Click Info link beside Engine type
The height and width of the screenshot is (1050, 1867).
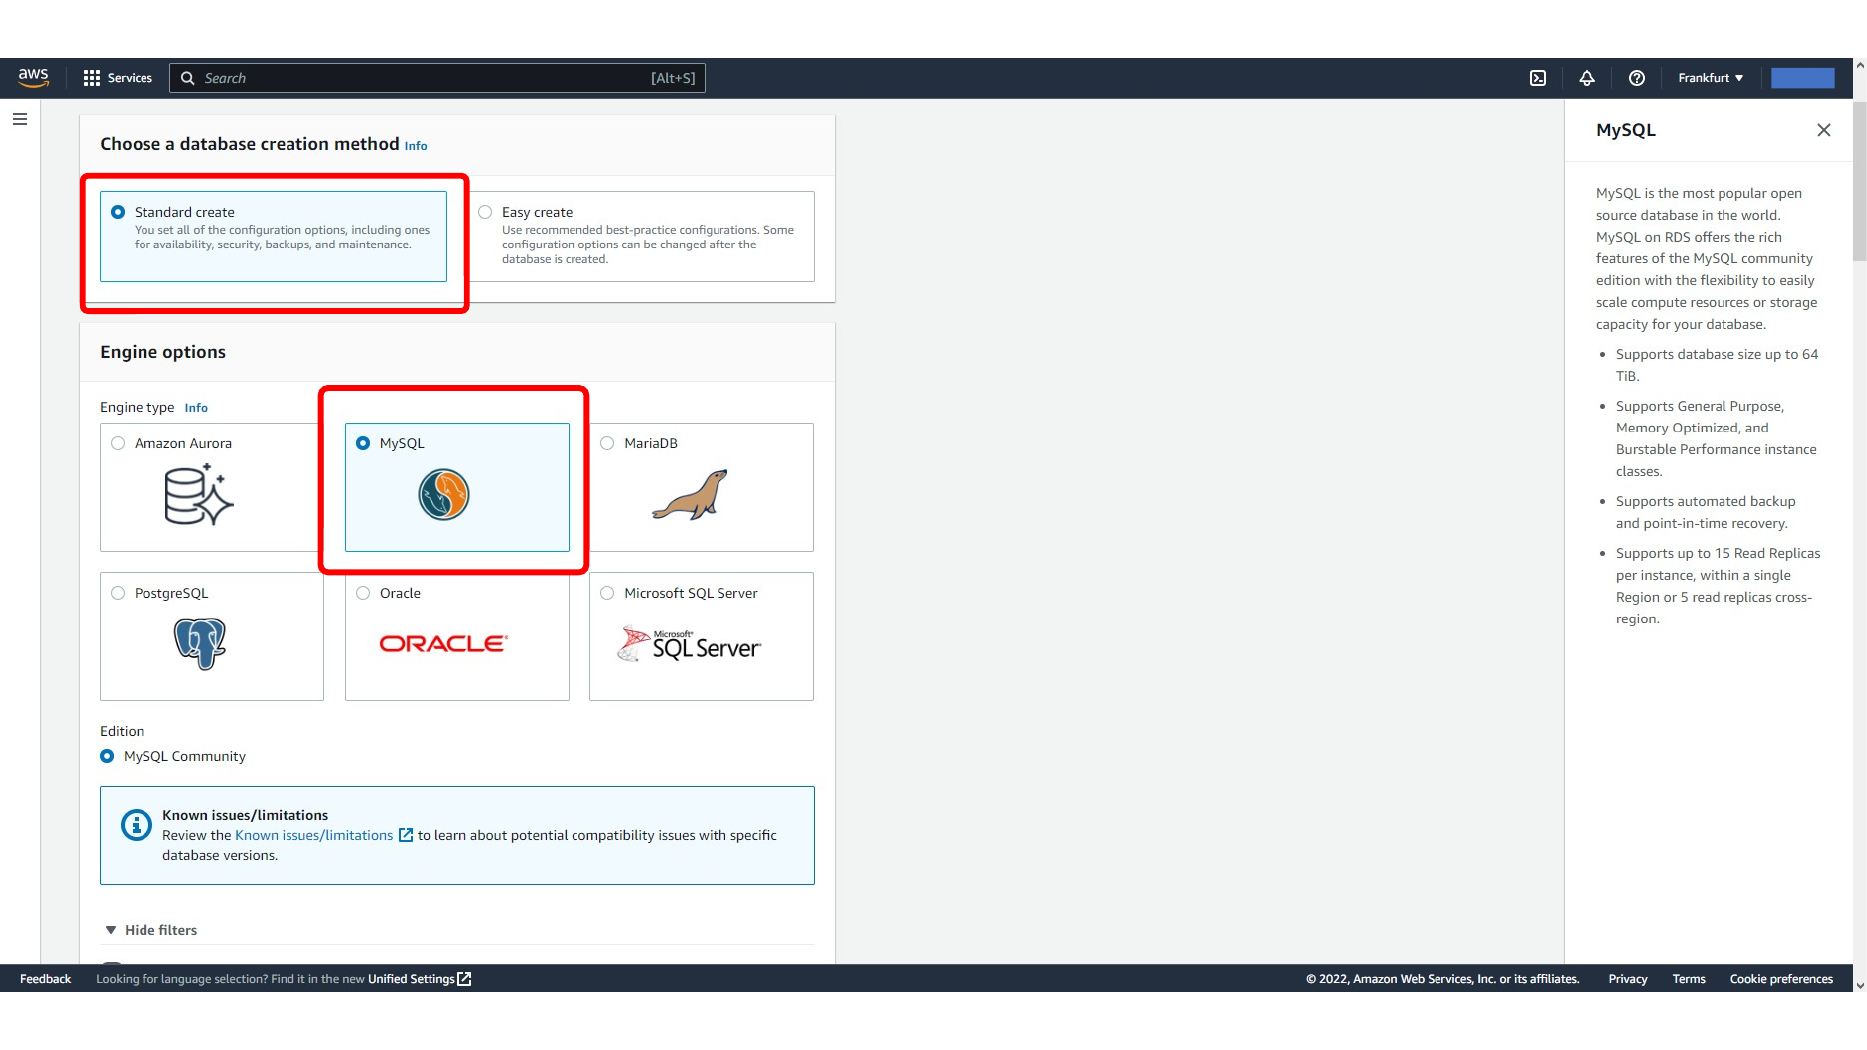coord(196,408)
